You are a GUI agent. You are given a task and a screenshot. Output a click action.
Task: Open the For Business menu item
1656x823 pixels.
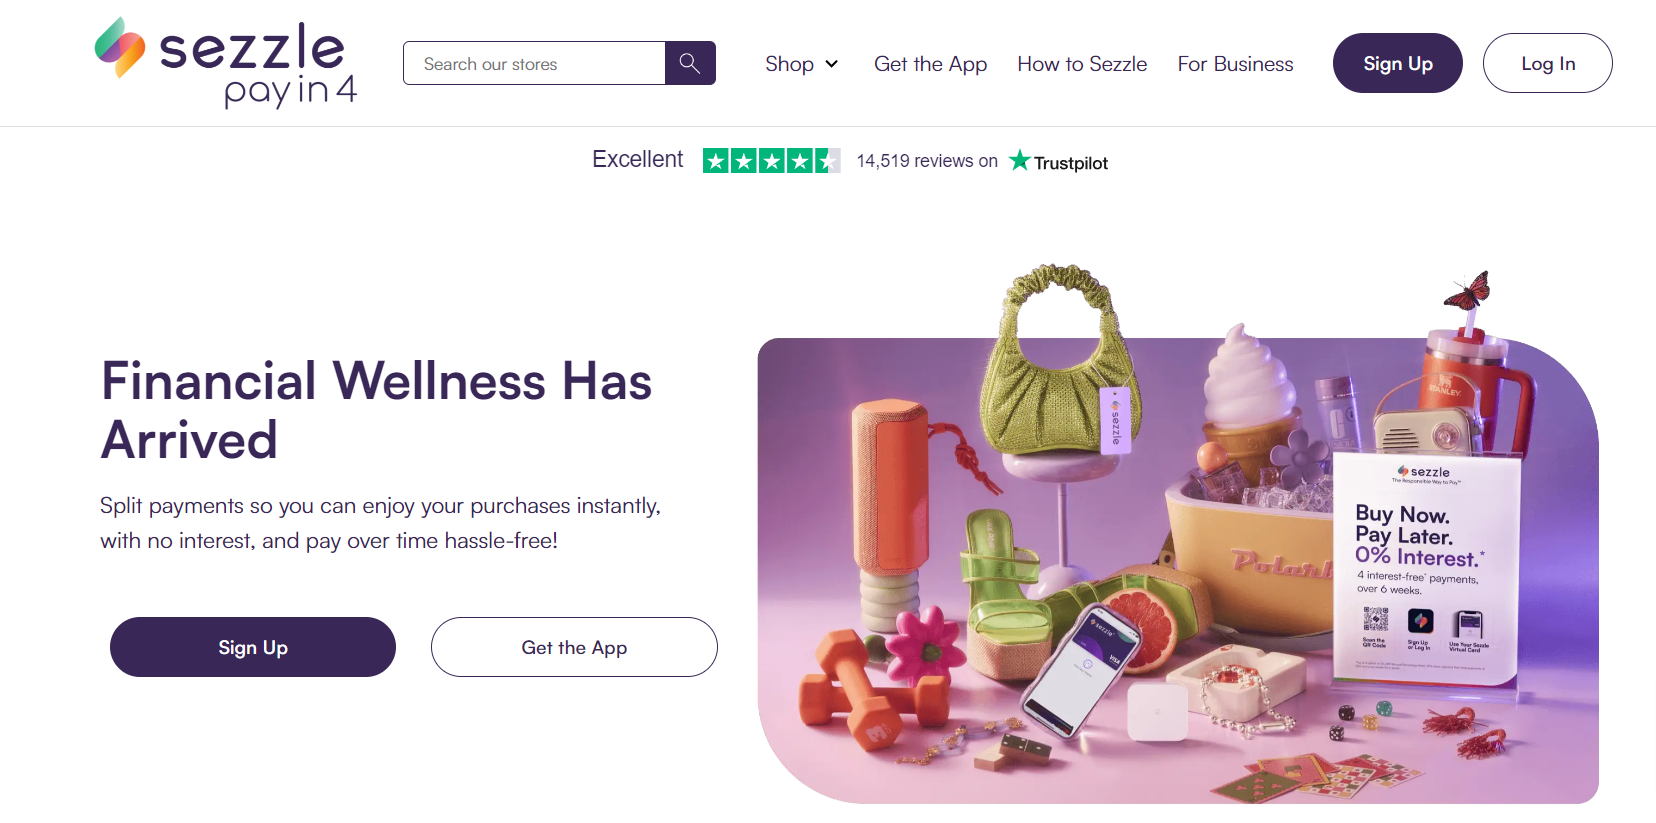(1235, 63)
